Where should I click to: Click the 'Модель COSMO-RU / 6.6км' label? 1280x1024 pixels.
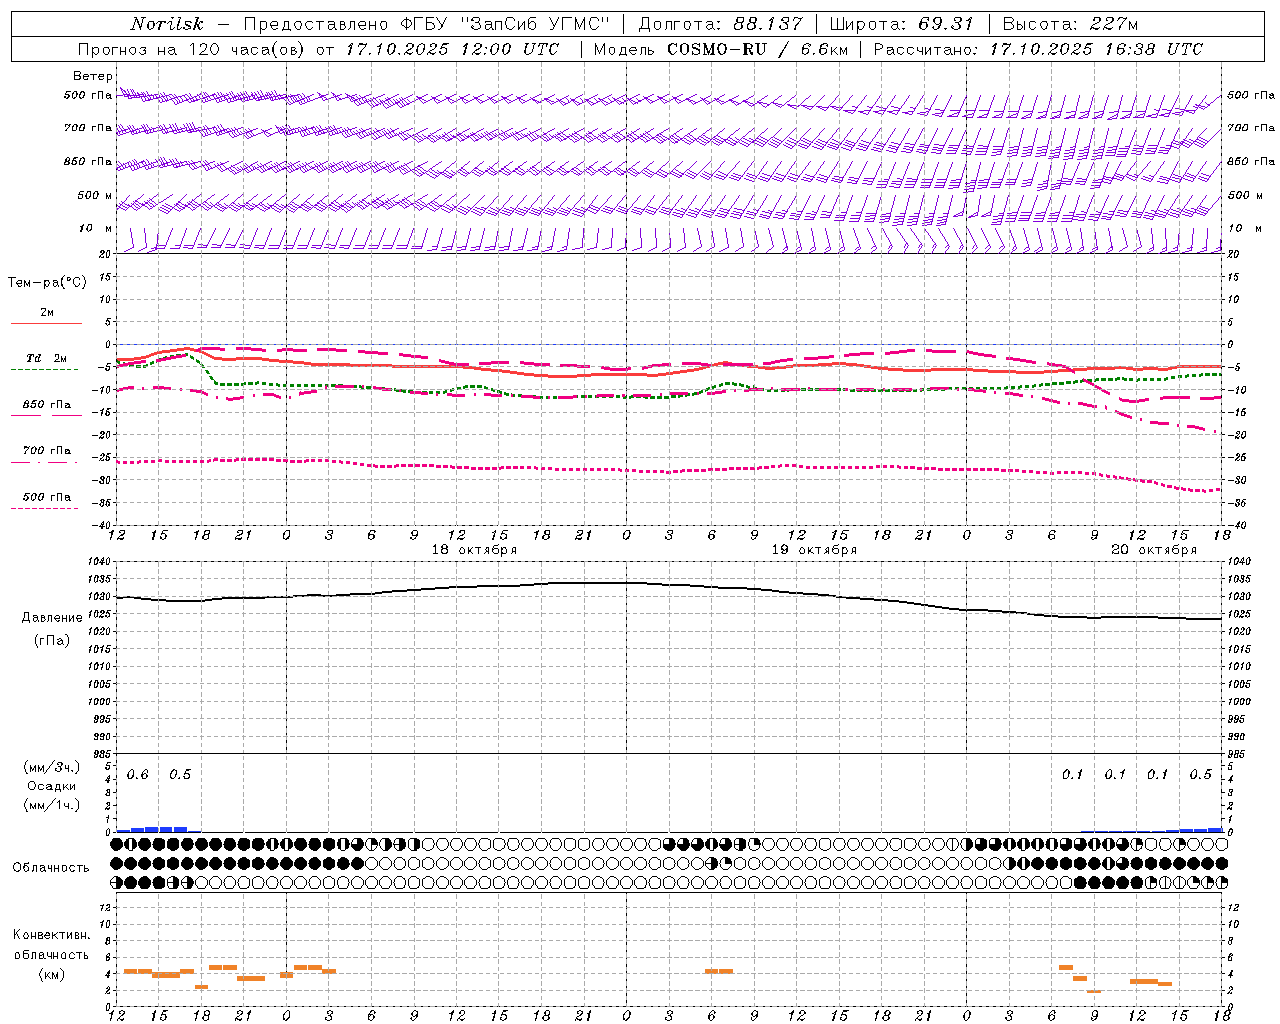click(720, 49)
